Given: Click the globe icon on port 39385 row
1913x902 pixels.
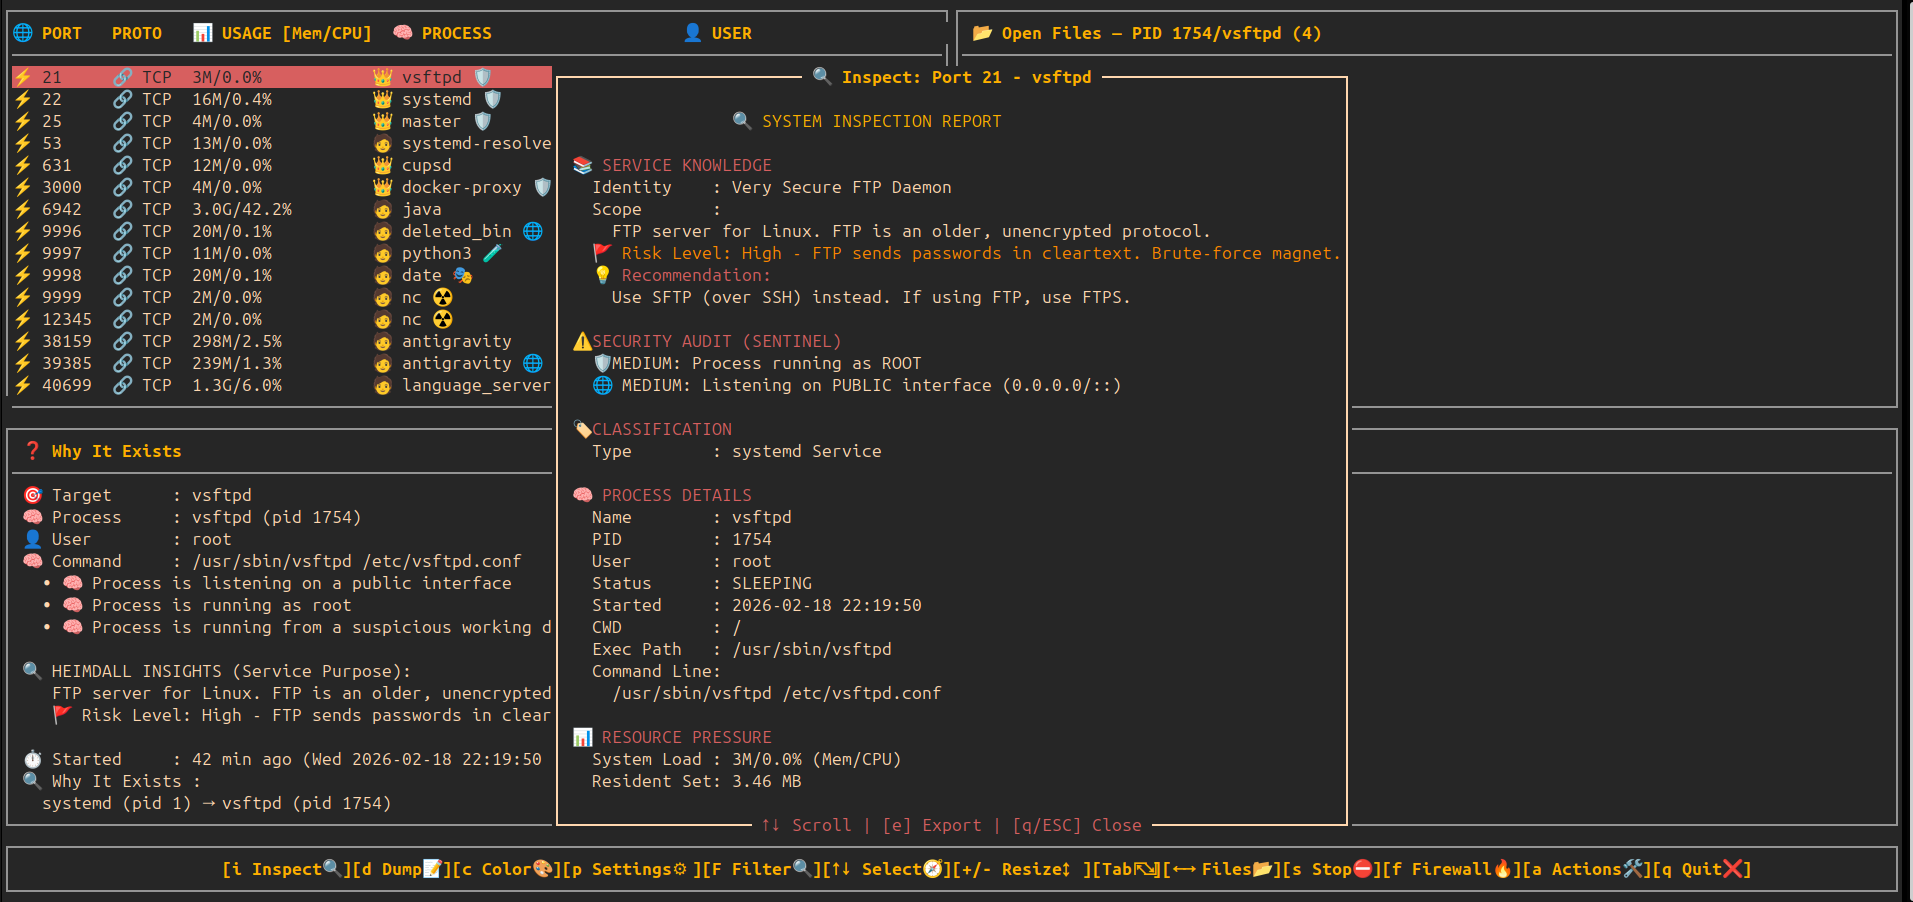Looking at the screenshot, I should (533, 363).
